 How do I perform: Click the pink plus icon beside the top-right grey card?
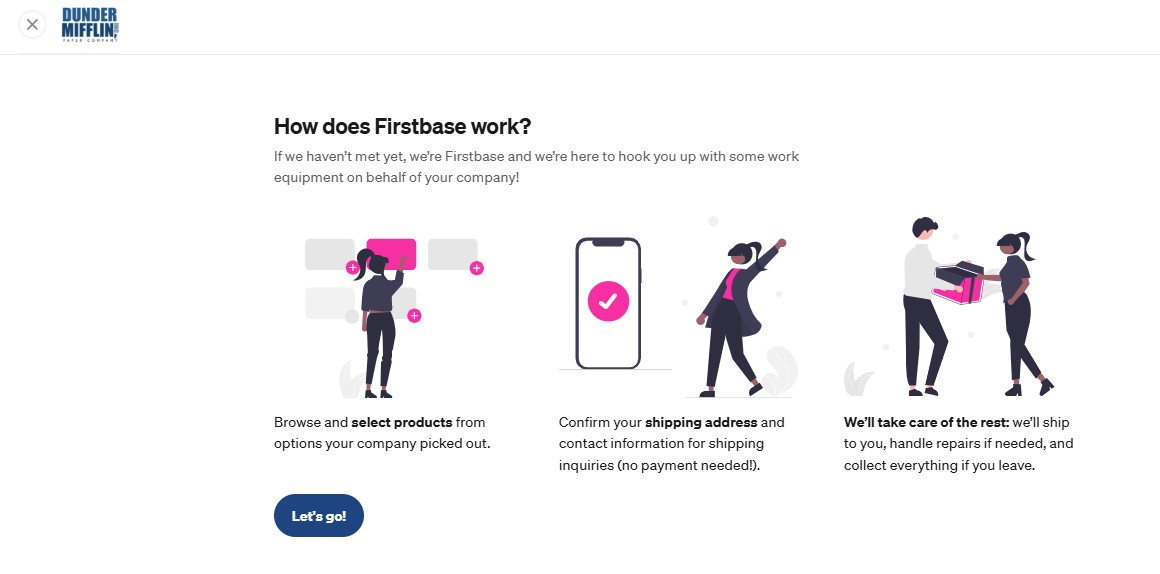tap(476, 268)
